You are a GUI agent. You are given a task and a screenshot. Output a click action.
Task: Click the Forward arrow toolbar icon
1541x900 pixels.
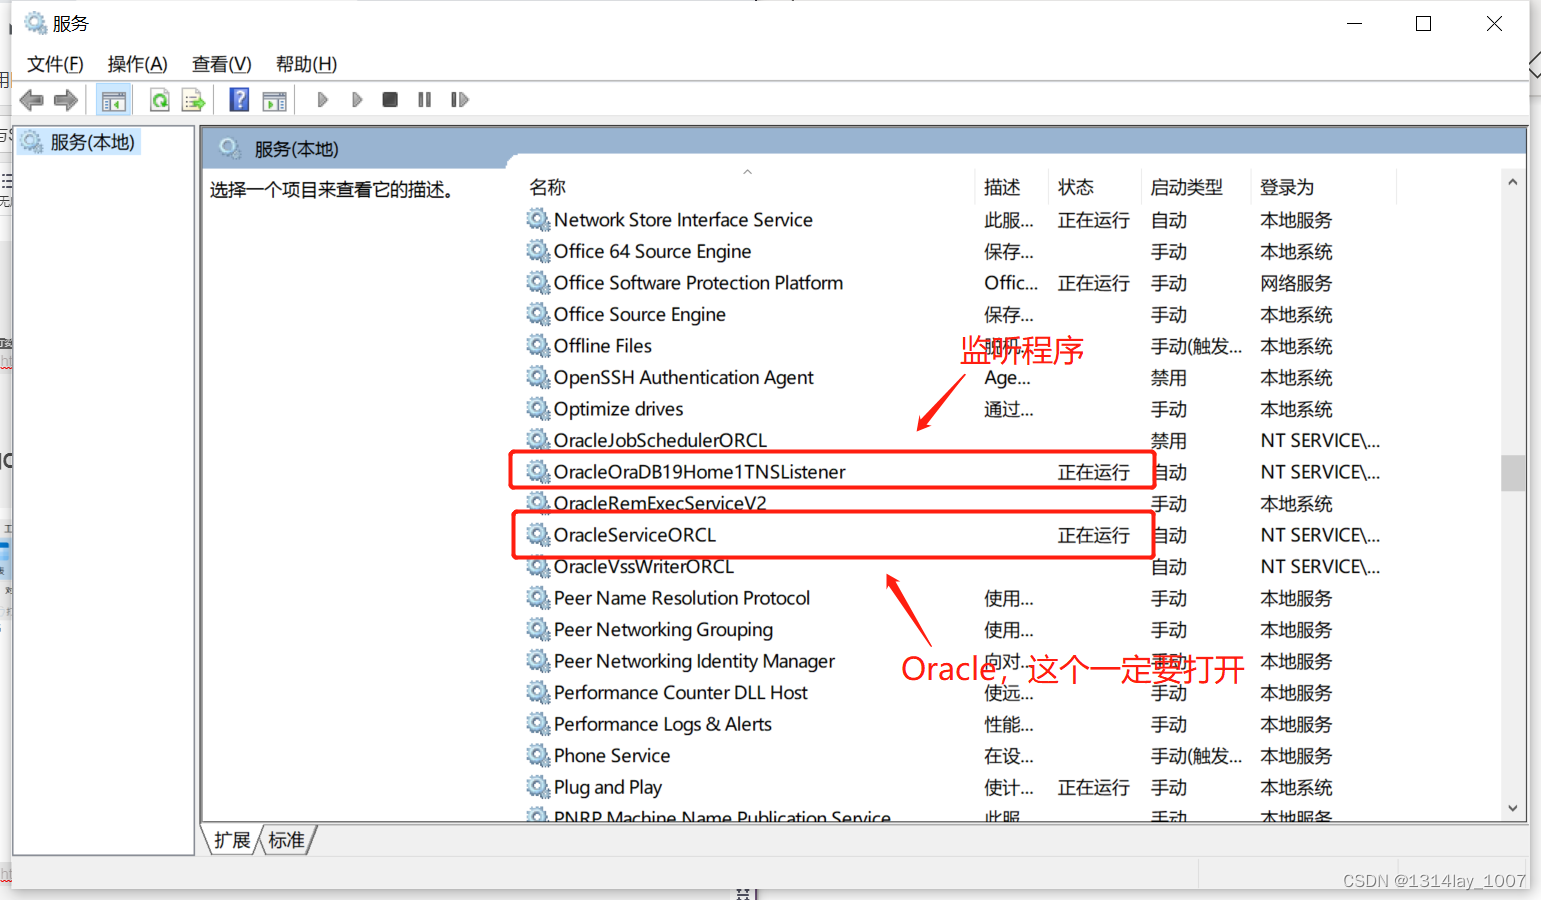click(66, 100)
